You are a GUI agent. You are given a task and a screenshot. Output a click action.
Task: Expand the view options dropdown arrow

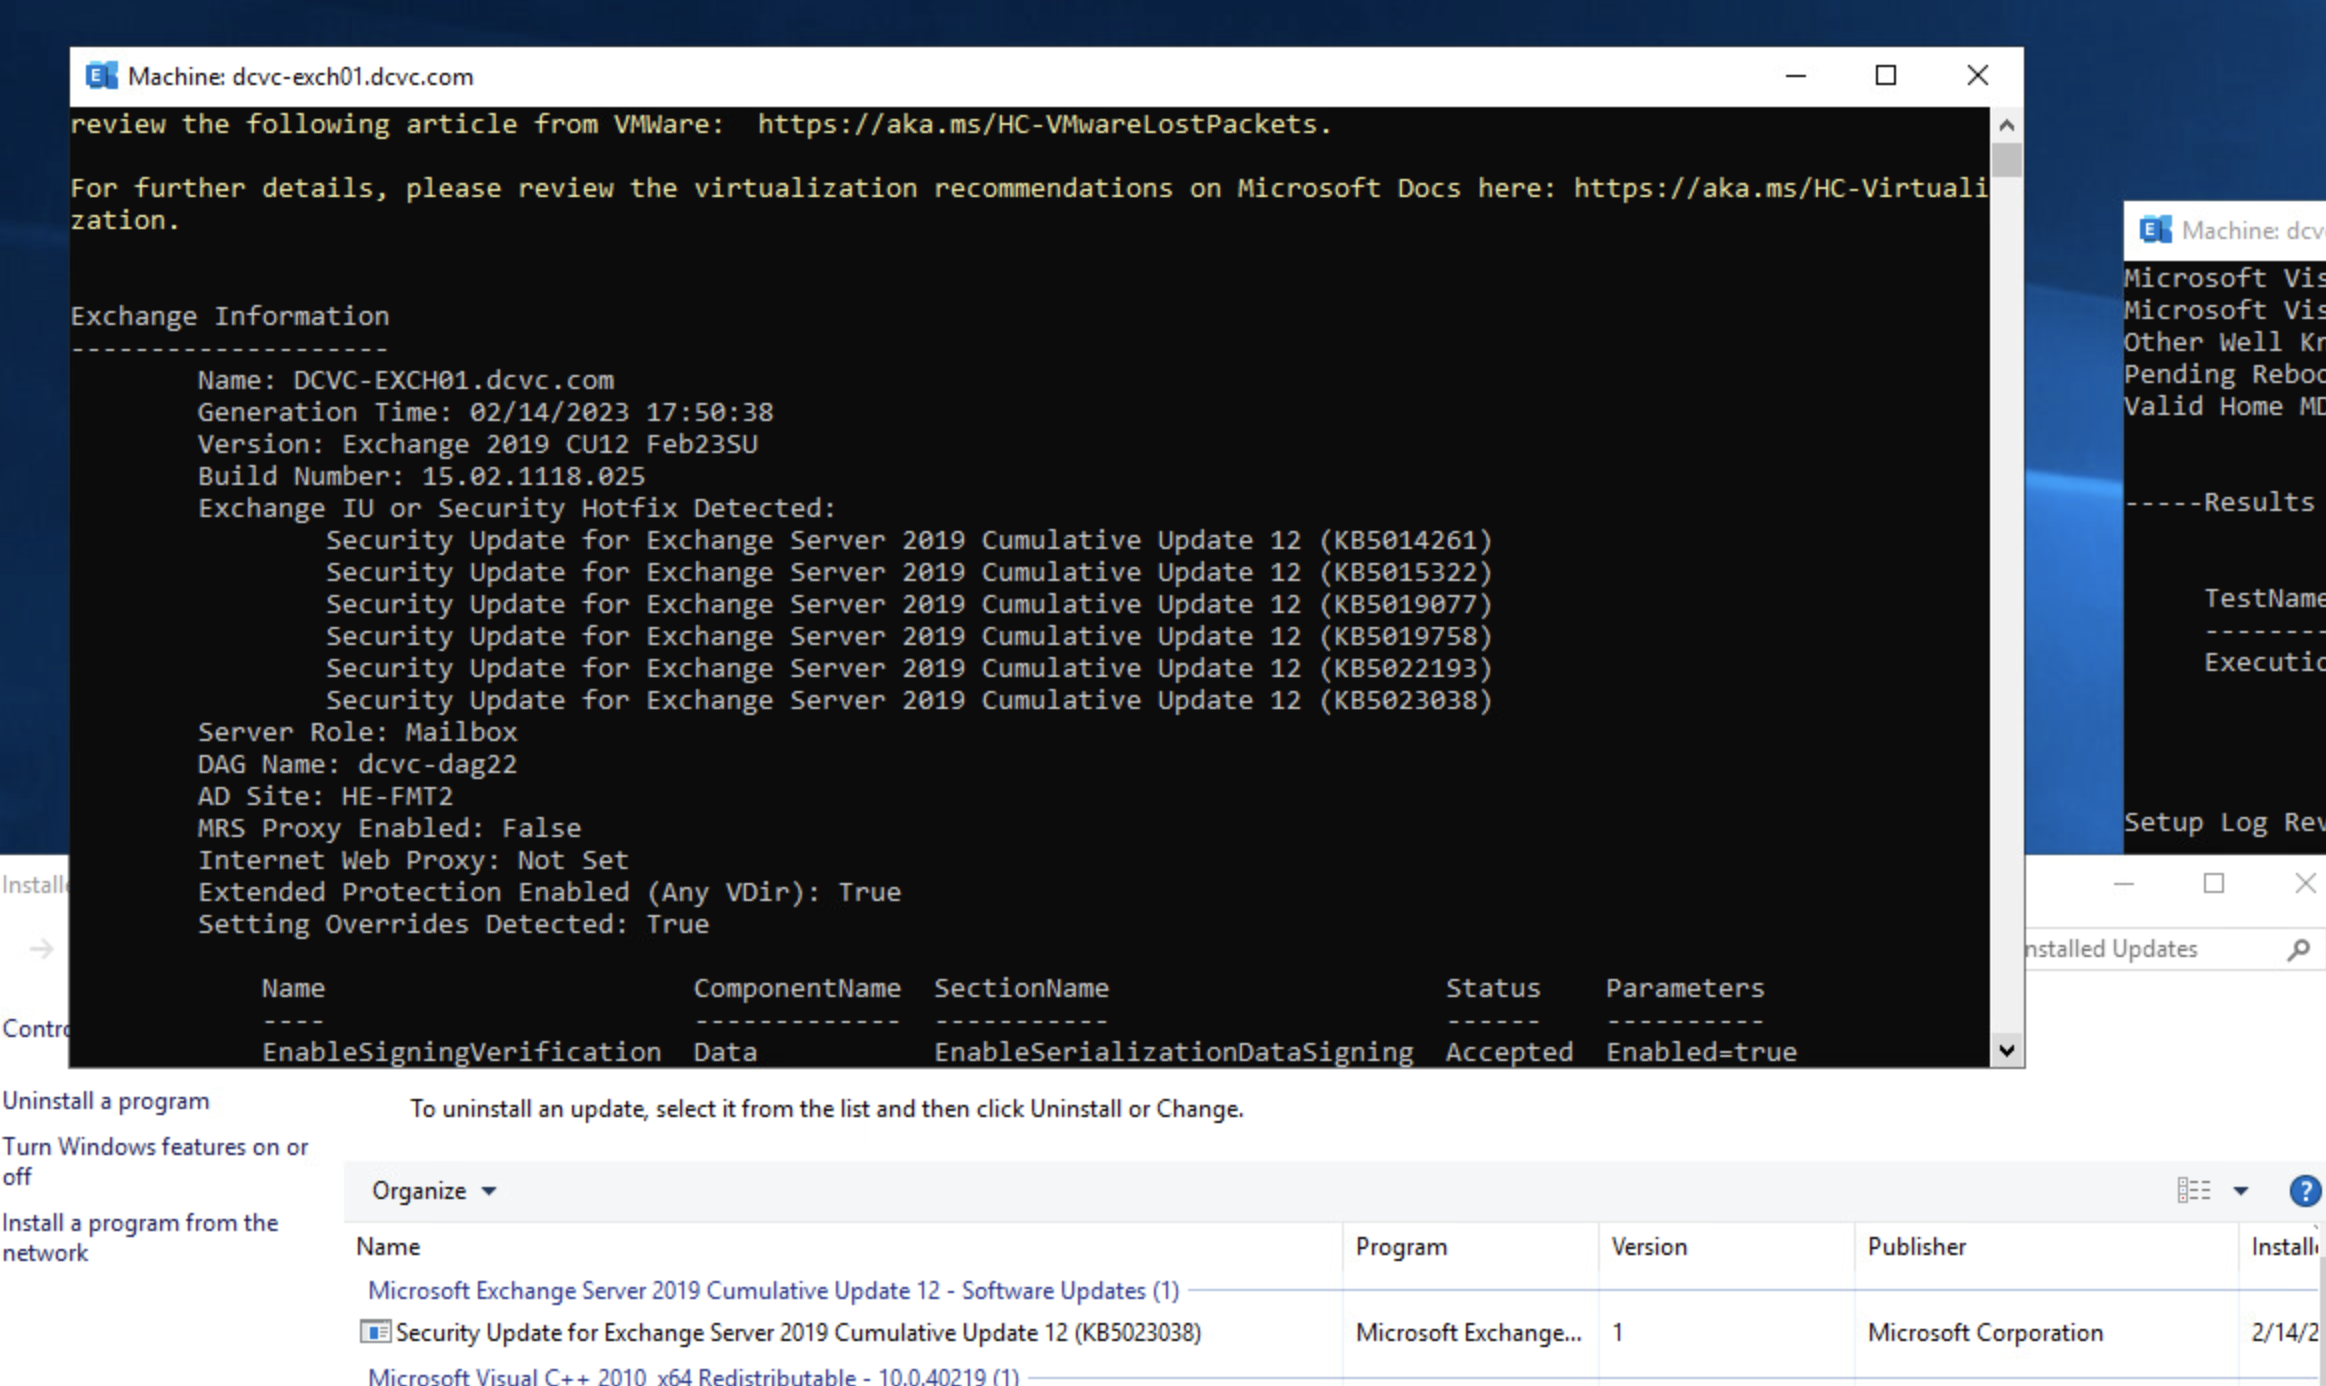(2241, 1191)
